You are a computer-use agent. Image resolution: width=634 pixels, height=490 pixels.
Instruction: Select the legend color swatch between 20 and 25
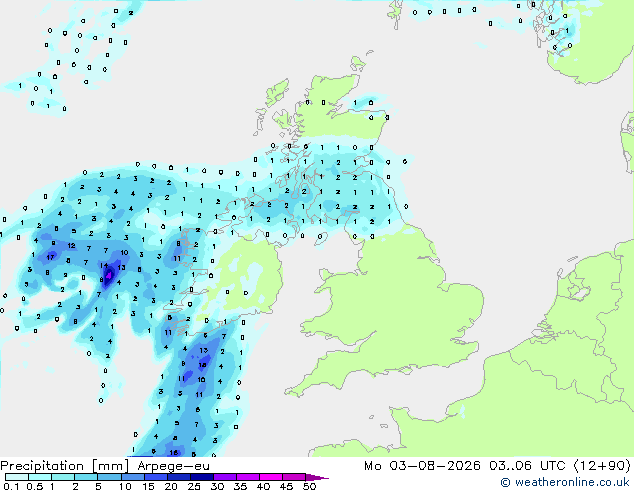point(179,477)
